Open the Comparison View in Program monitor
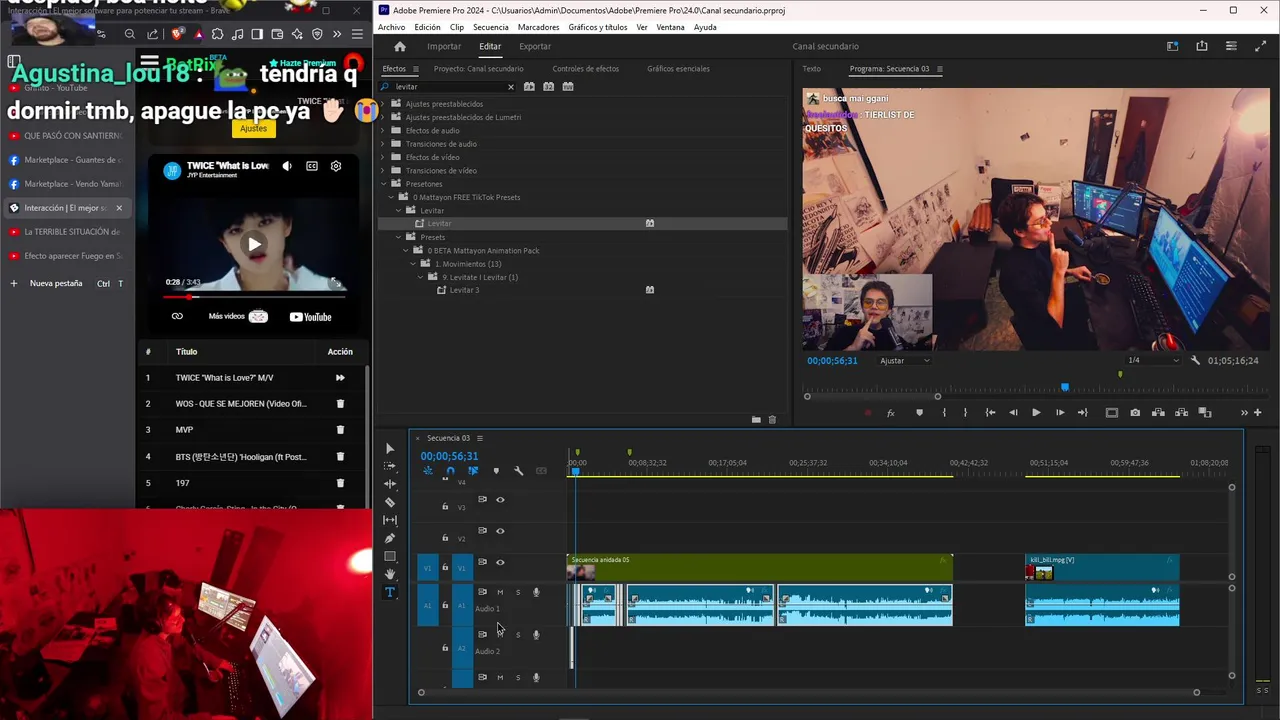 [x=1205, y=413]
